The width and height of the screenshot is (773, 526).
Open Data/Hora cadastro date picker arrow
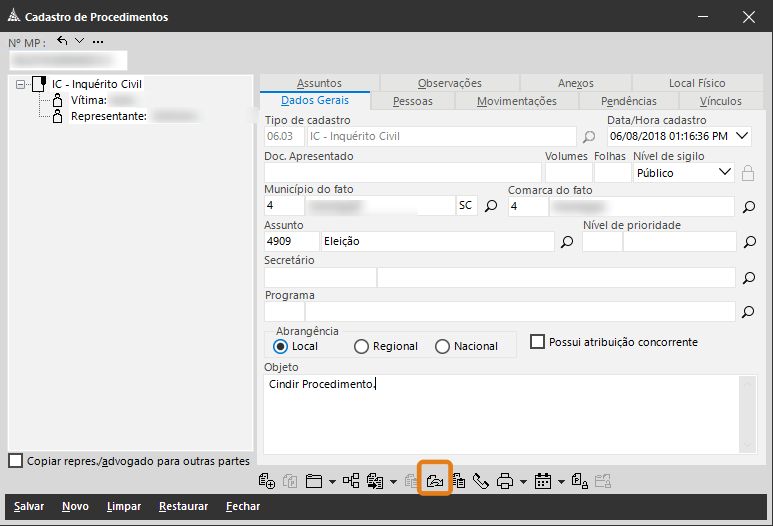point(741,136)
